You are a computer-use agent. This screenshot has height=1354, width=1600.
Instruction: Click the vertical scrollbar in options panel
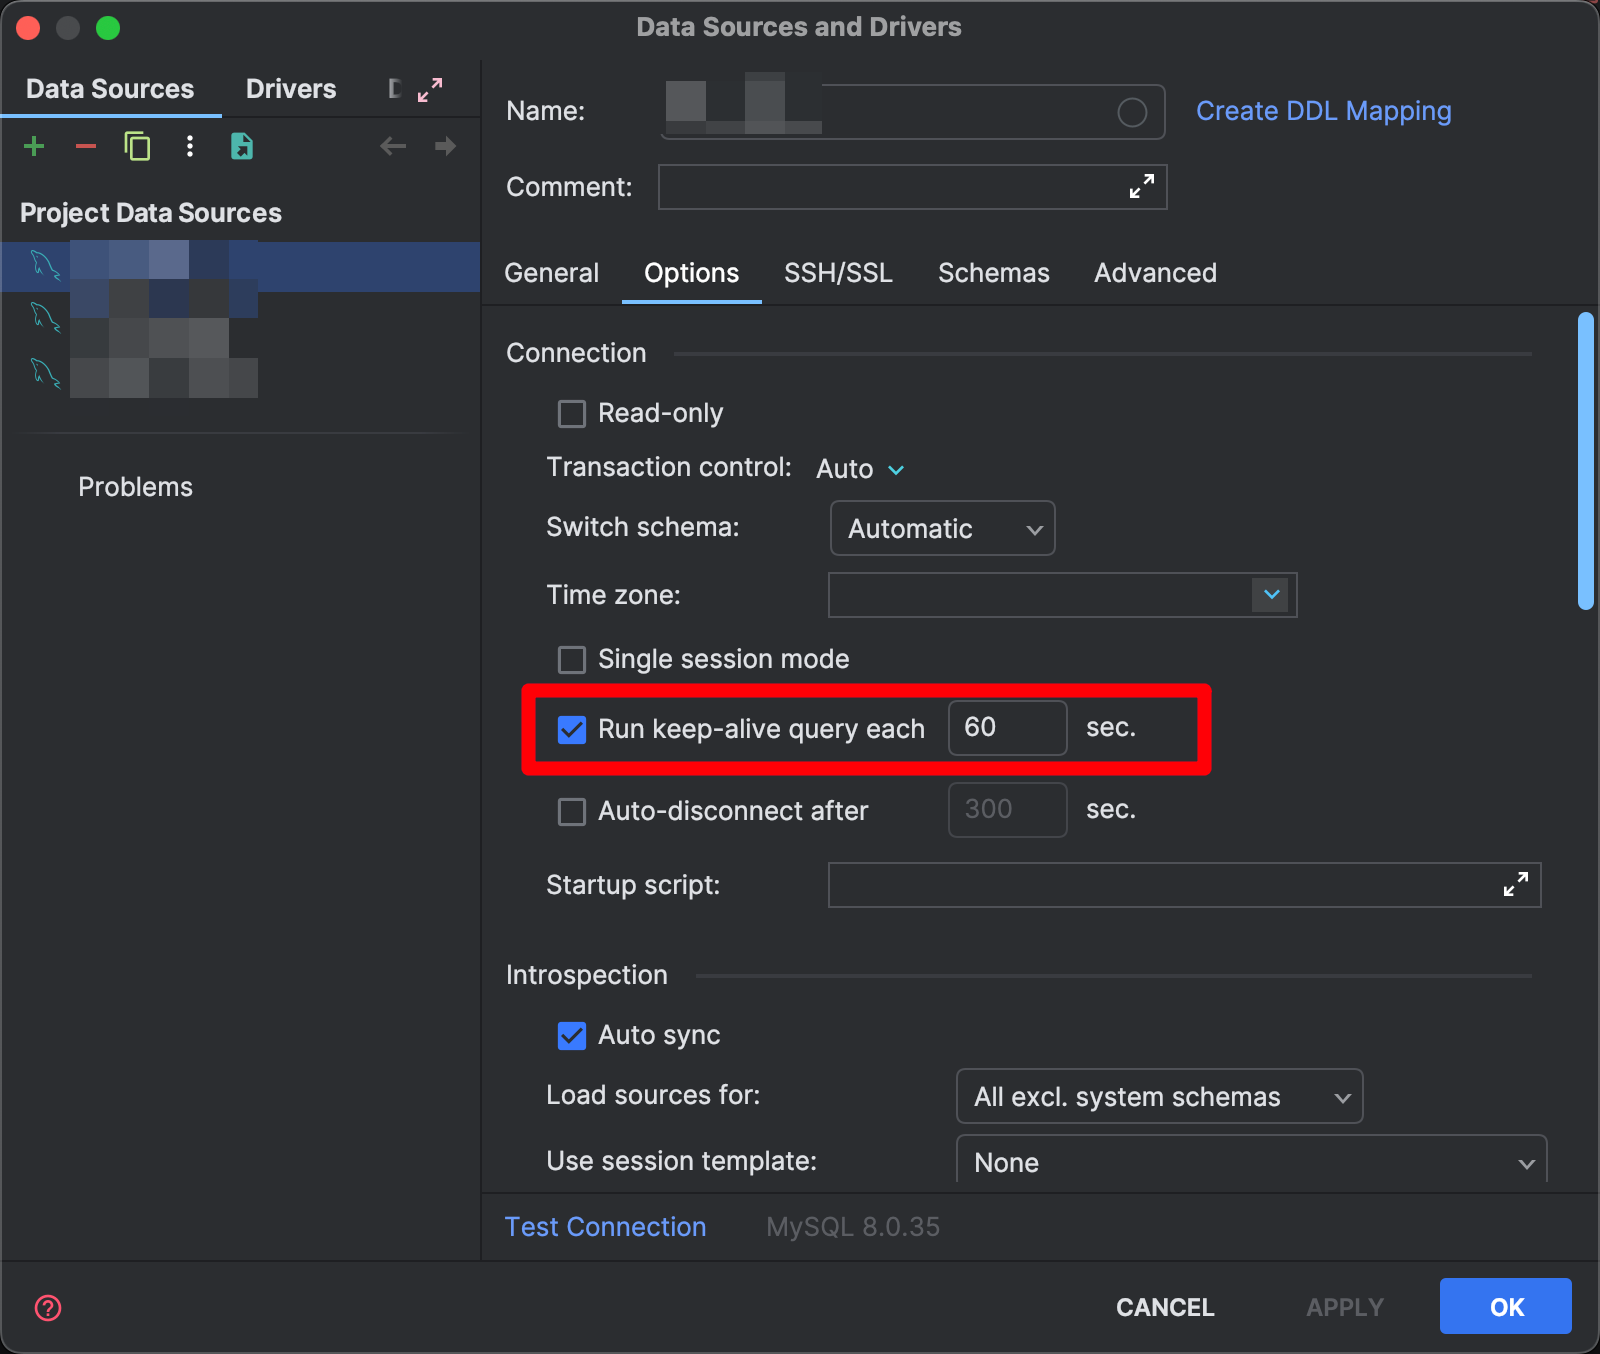tap(1585, 460)
